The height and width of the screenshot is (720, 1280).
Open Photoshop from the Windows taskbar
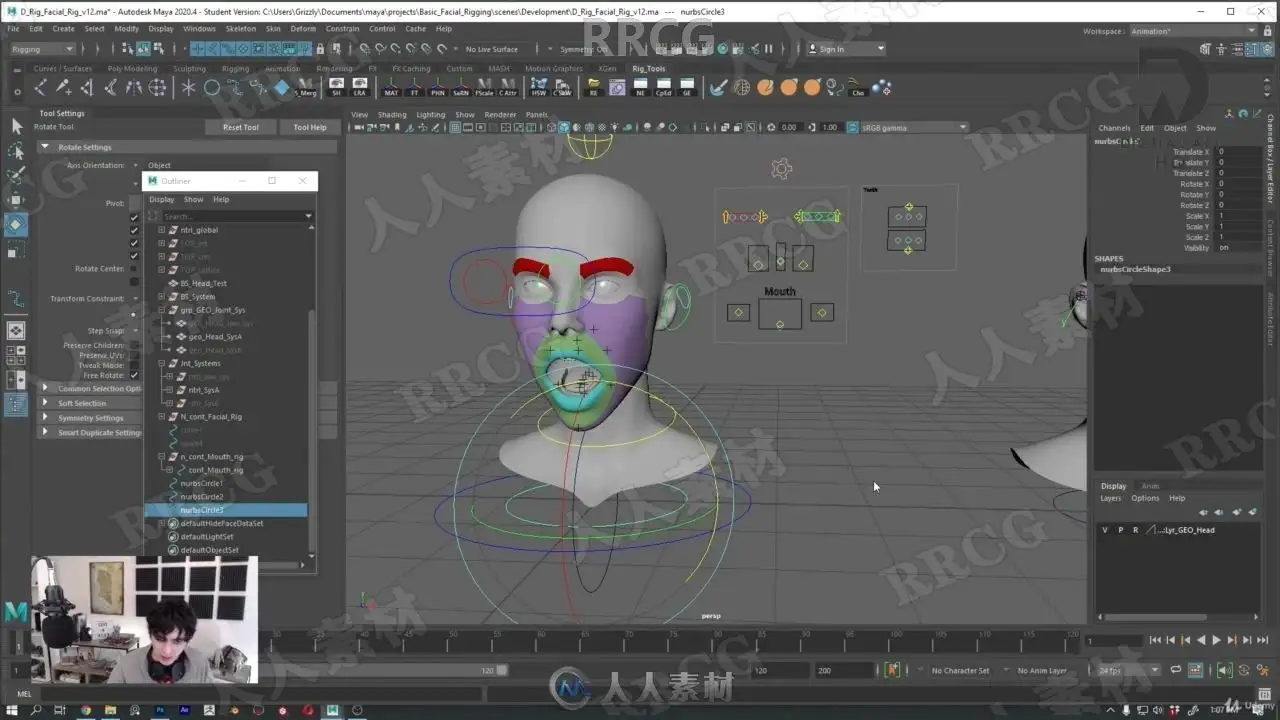[x=160, y=710]
